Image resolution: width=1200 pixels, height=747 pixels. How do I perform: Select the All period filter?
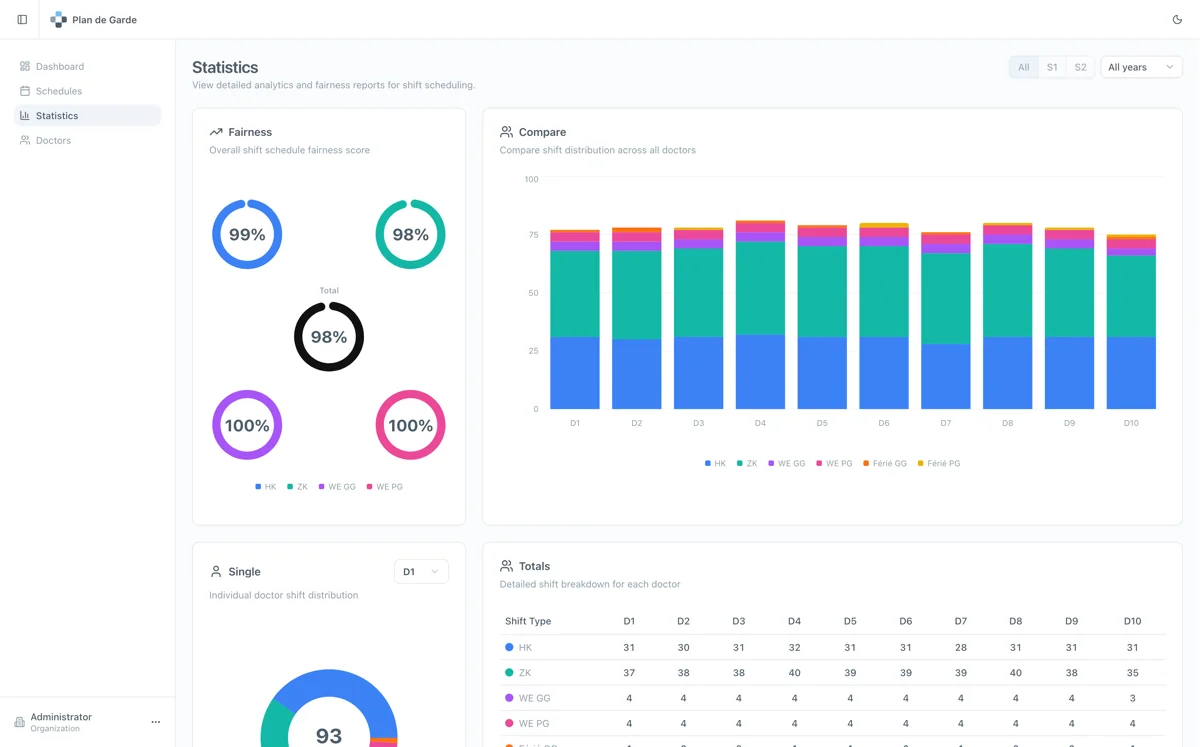(x=1023, y=67)
